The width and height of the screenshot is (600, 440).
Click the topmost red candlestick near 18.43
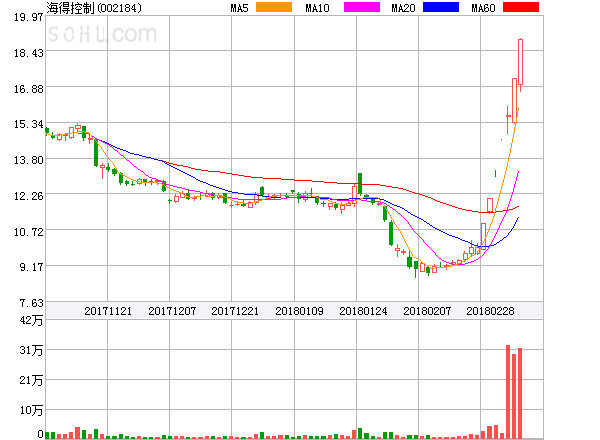click(x=520, y=62)
